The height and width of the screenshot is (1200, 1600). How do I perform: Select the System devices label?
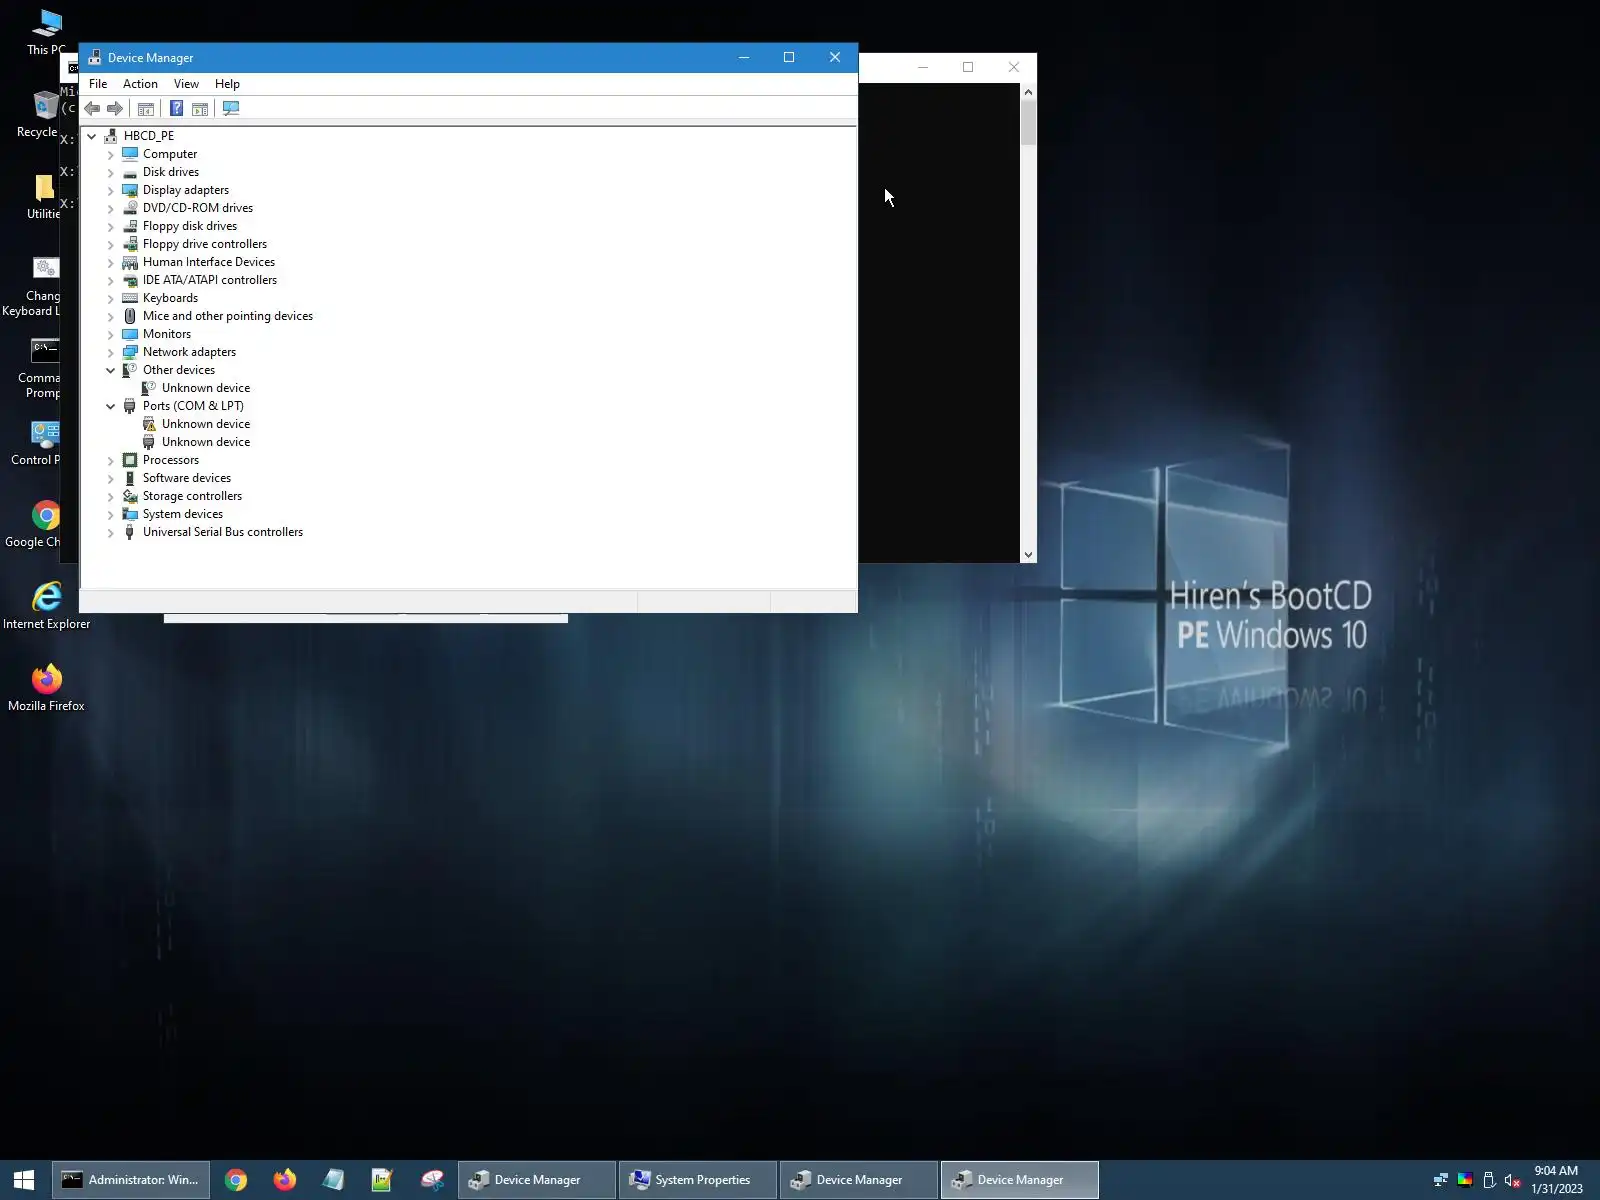coord(183,514)
